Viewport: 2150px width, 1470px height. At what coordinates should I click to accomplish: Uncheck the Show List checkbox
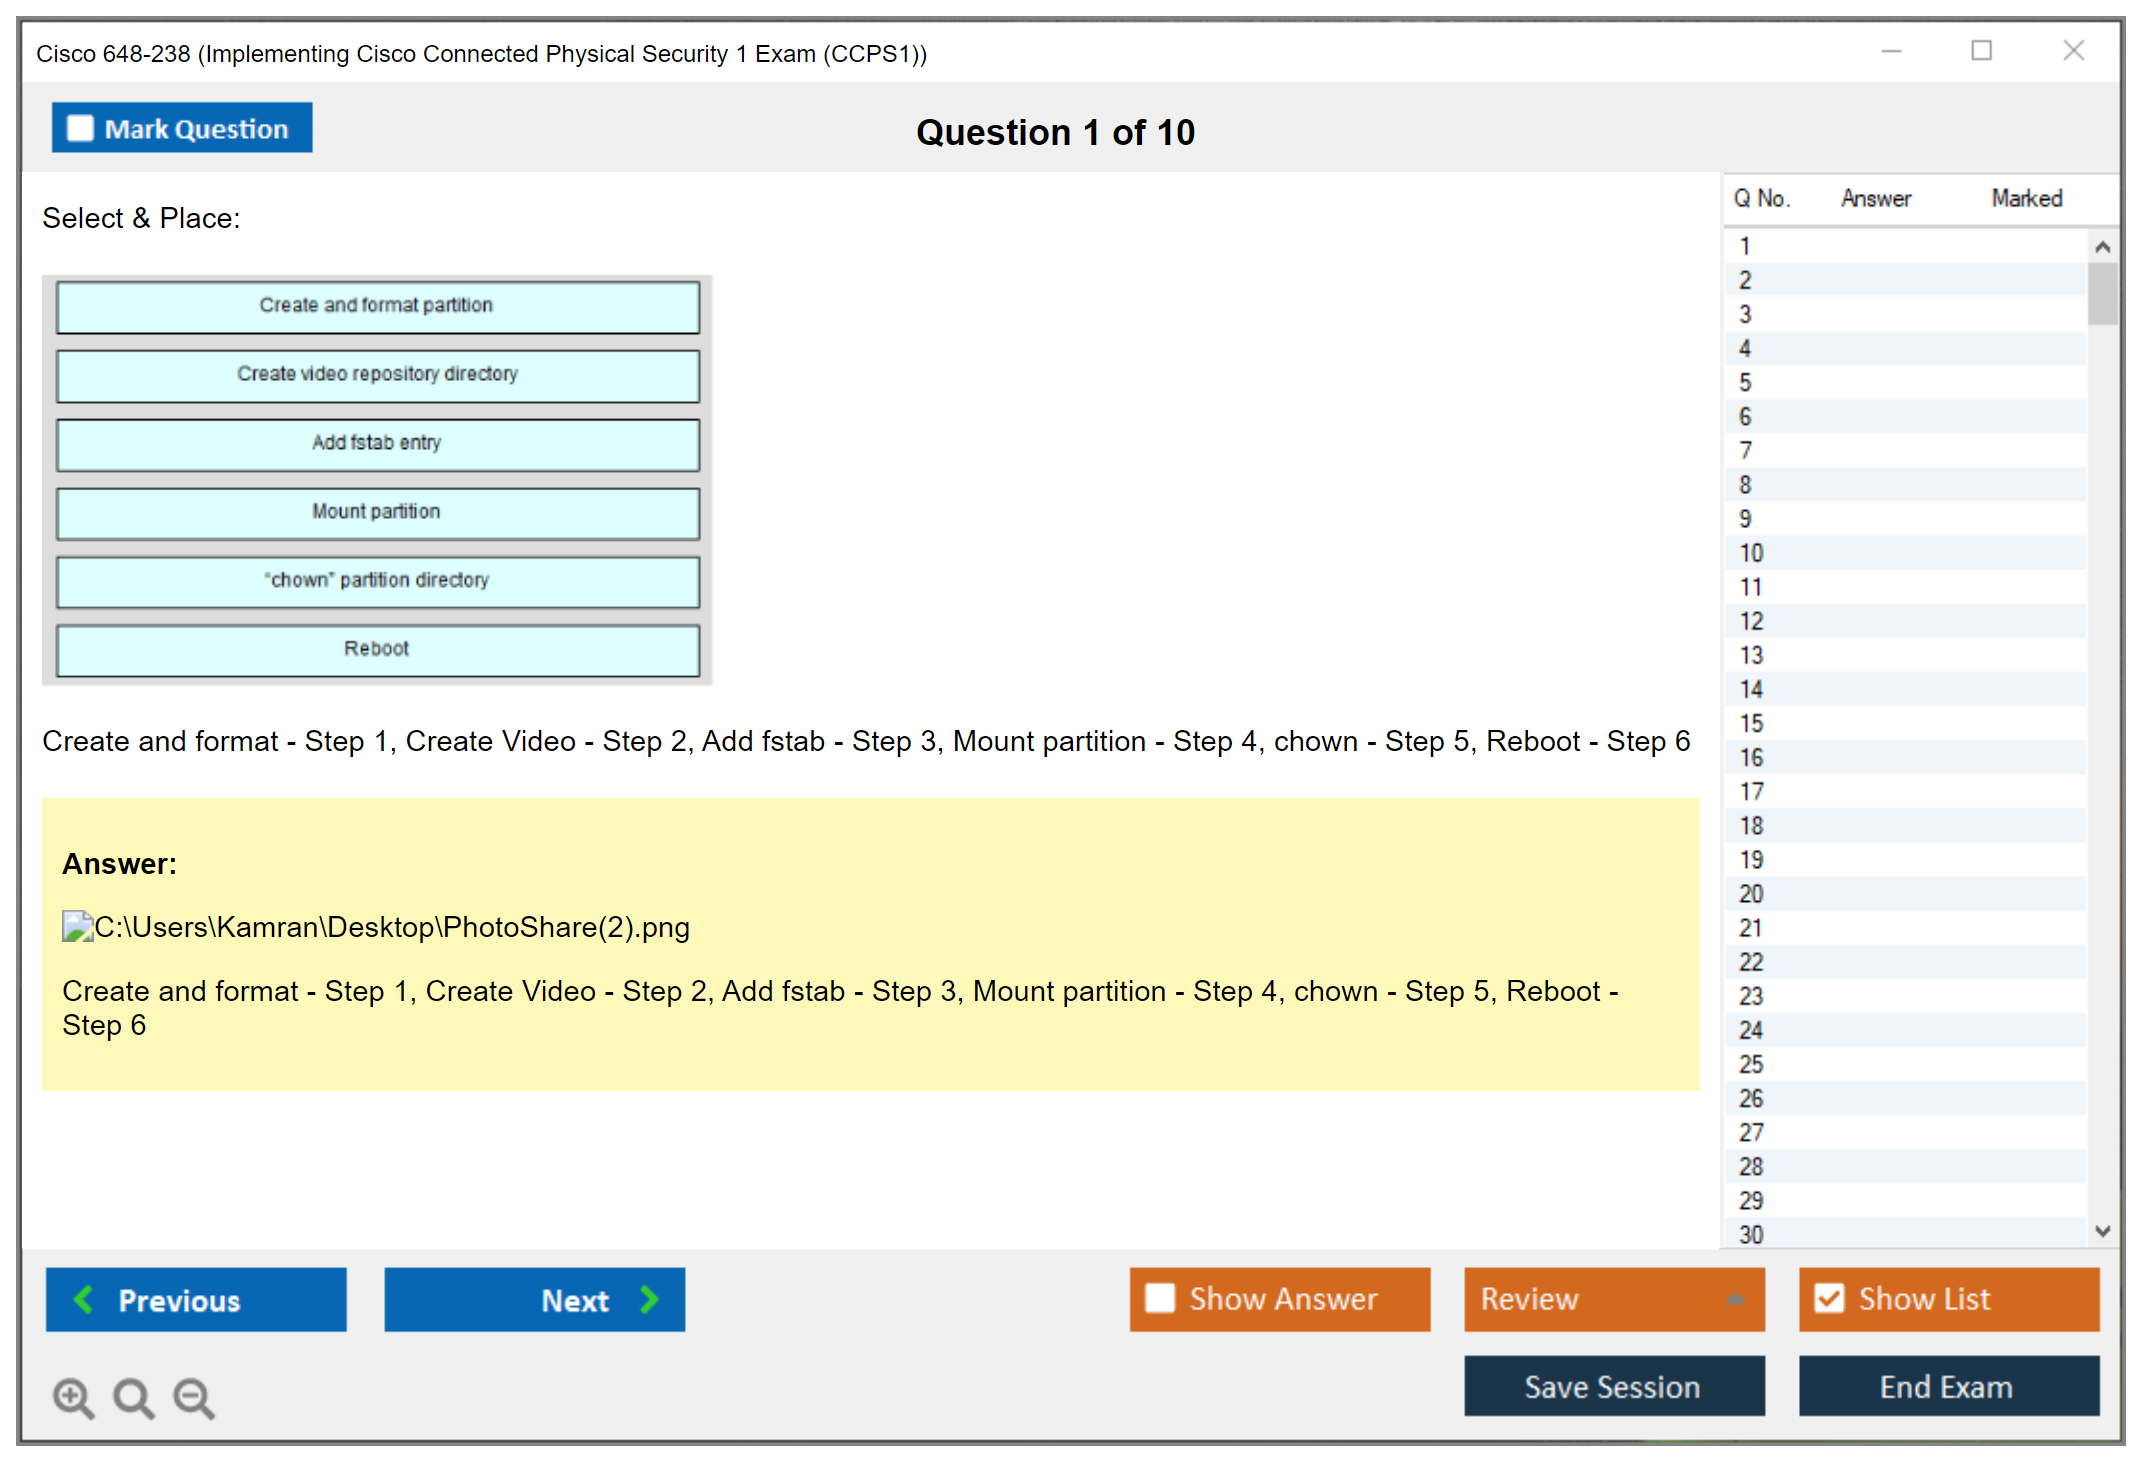[x=1829, y=1298]
